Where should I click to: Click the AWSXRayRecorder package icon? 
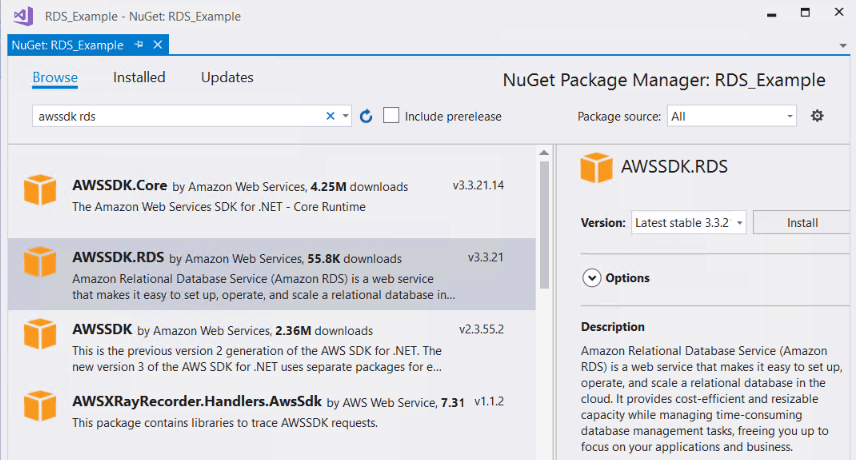[41, 406]
